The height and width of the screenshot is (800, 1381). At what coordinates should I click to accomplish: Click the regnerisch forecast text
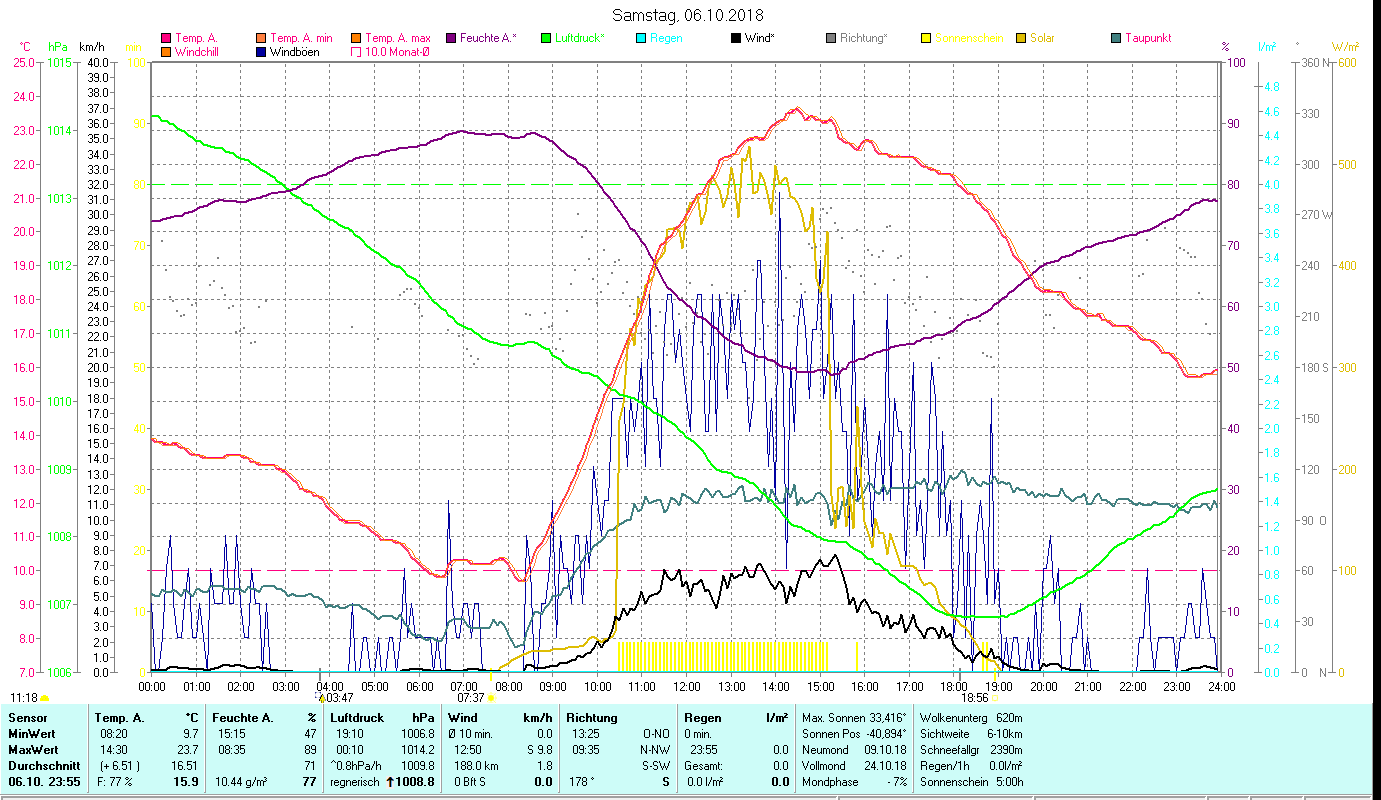(x=355, y=782)
